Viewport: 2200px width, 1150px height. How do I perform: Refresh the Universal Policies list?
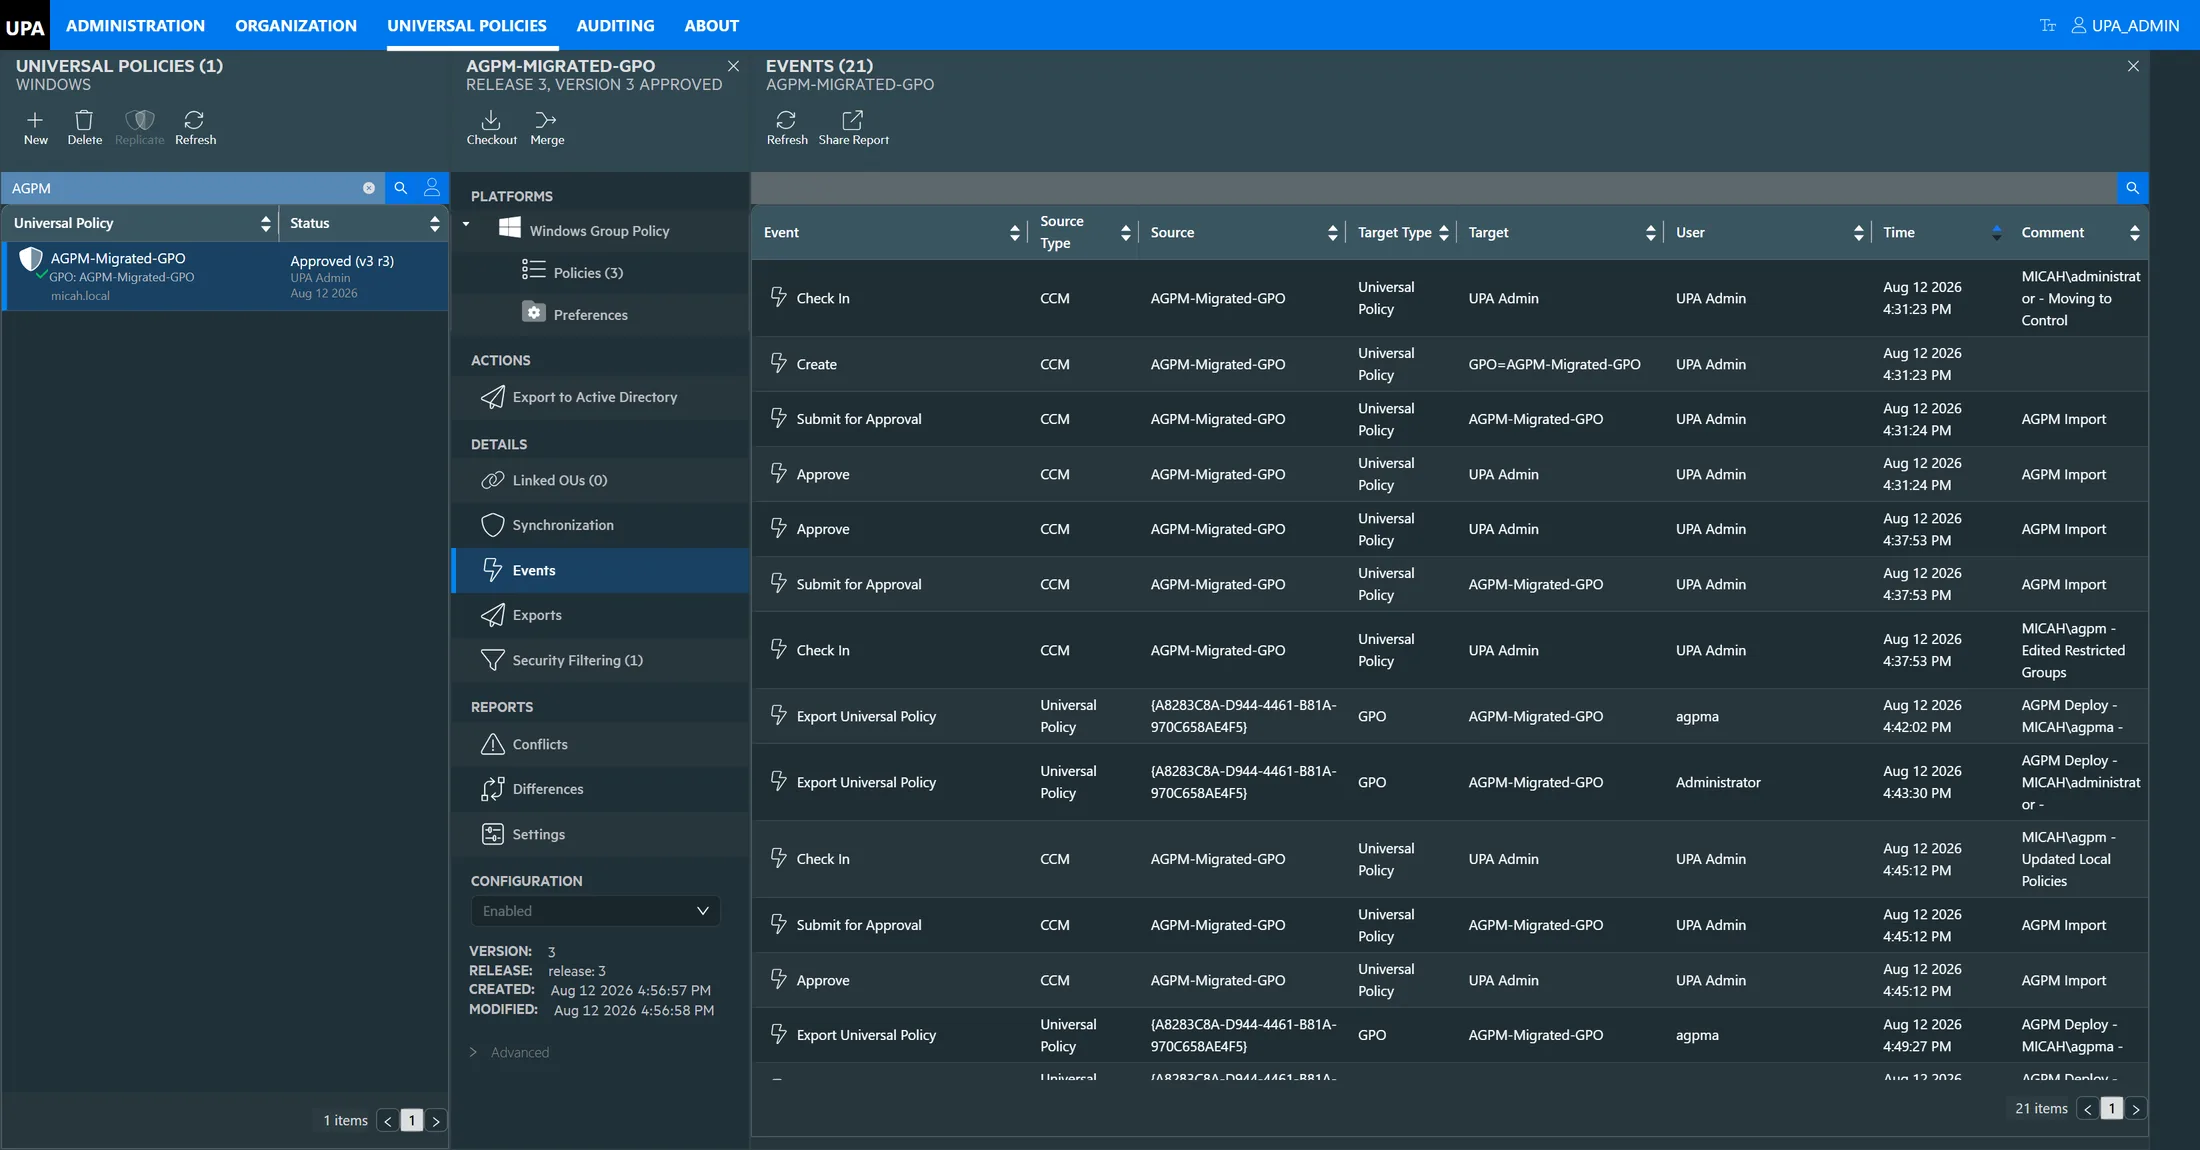[195, 128]
